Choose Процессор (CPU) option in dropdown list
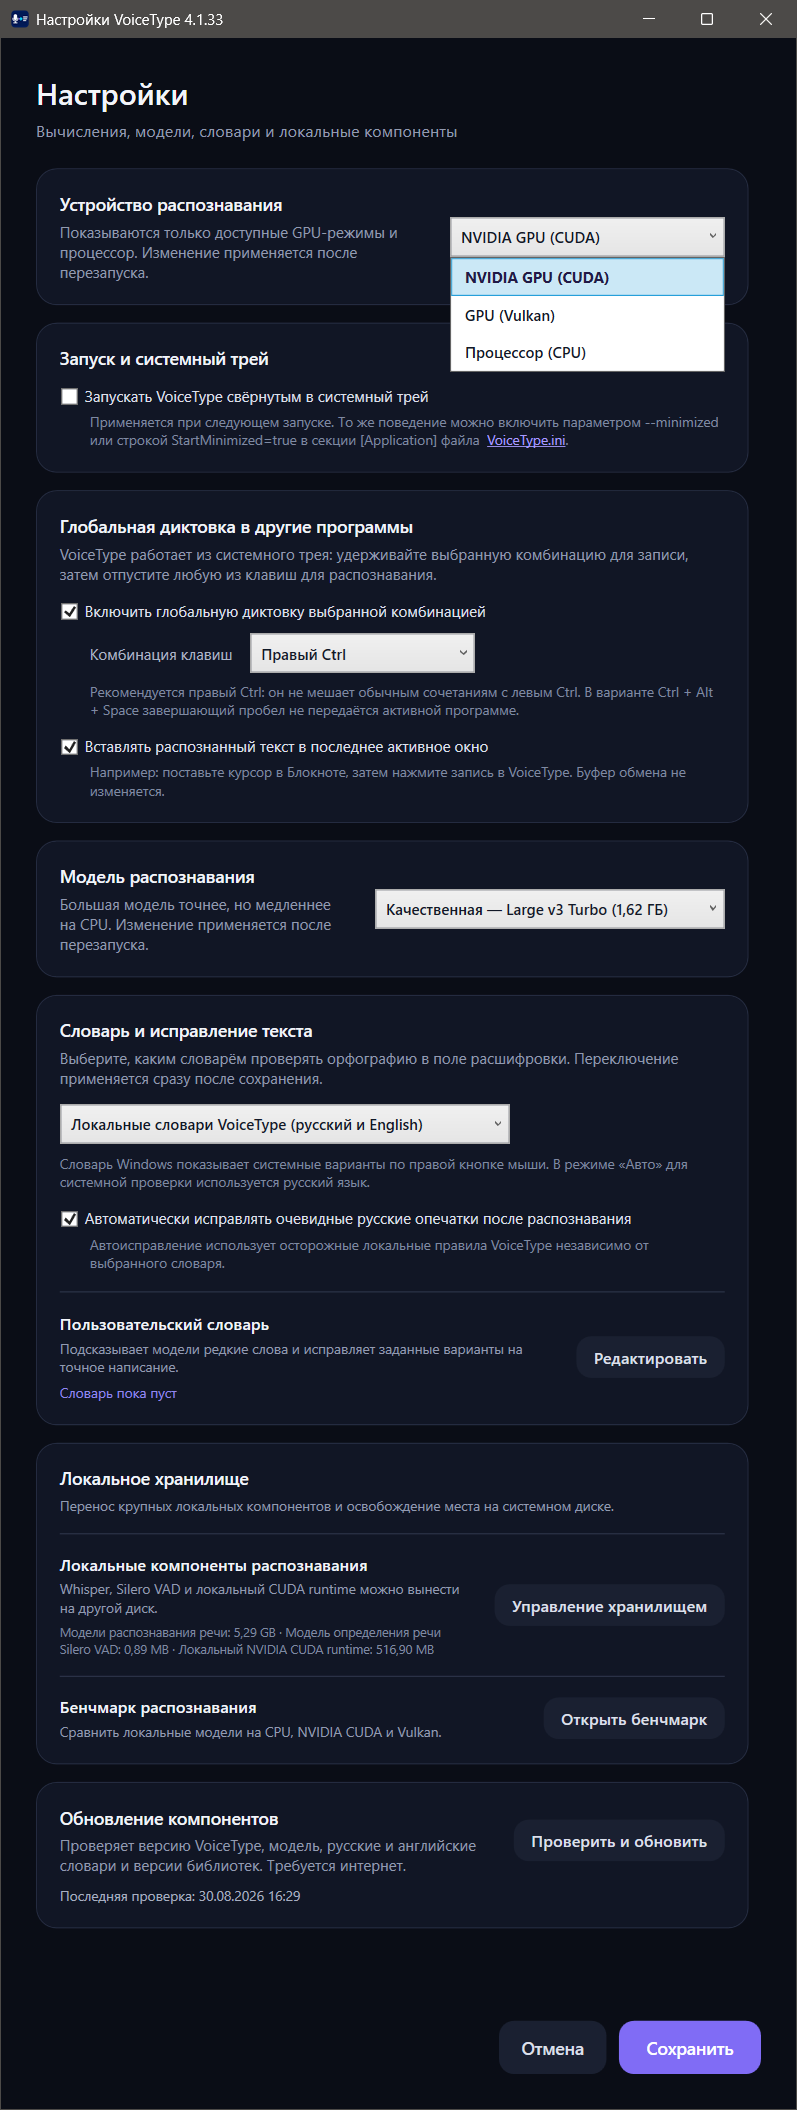The image size is (797, 2110). pyautogui.click(x=587, y=352)
